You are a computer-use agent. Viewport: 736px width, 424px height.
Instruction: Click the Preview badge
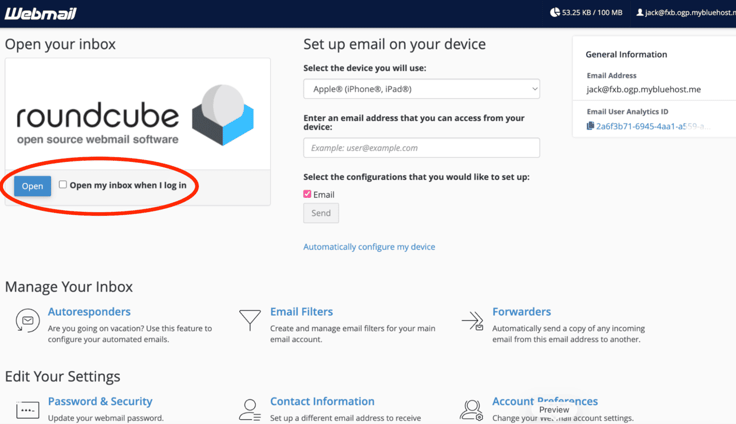tap(554, 409)
